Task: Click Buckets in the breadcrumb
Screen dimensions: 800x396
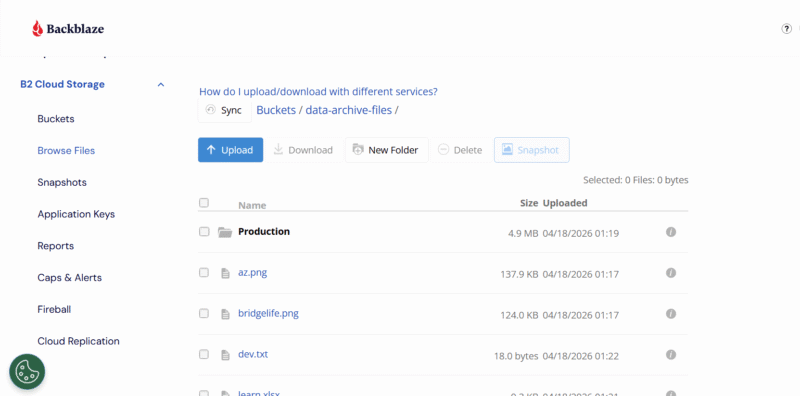Action: click(x=276, y=110)
